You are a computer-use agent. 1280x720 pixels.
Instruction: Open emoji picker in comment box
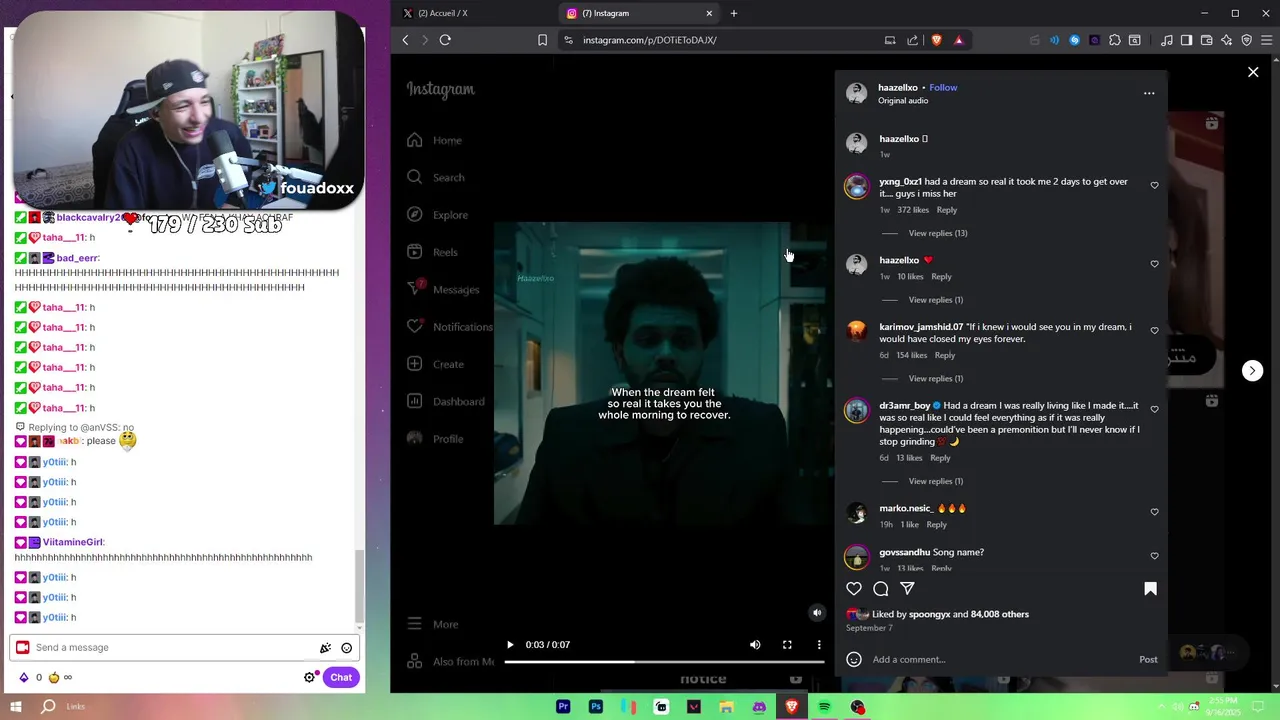[854, 659]
